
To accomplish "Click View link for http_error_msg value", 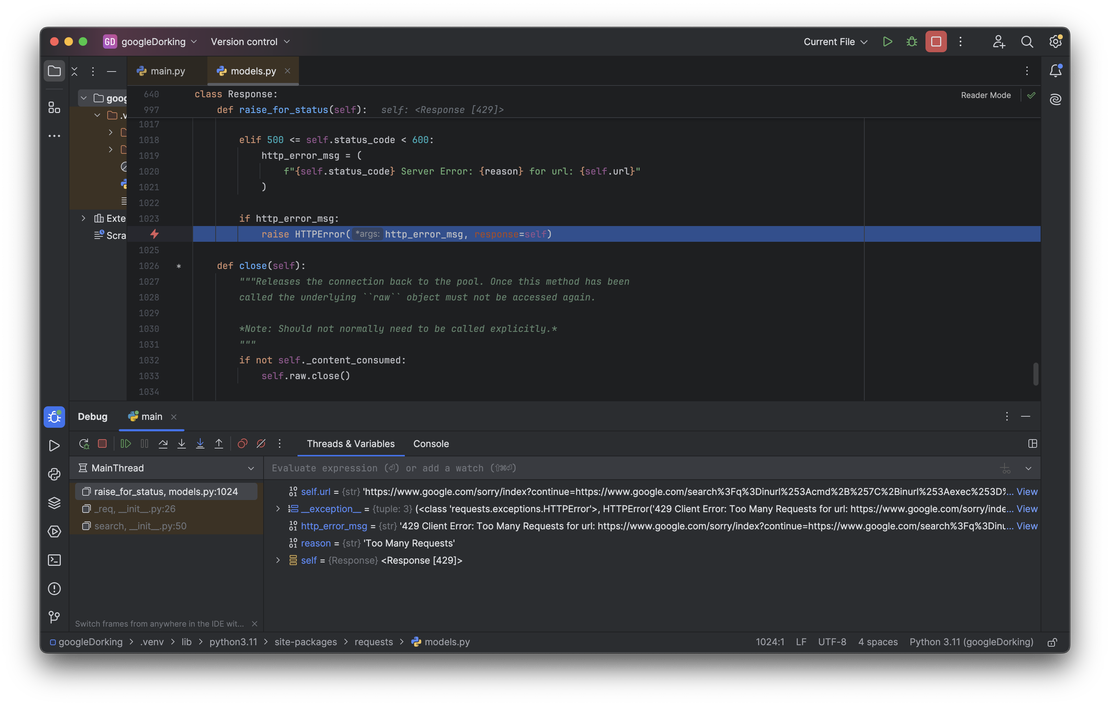I will click(x=1027, y=526).
